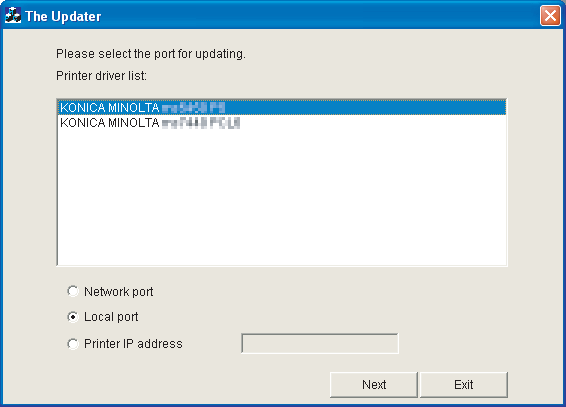Click blurred model name in second row
This screenshot has width=566, height=407.
point(201,123)
